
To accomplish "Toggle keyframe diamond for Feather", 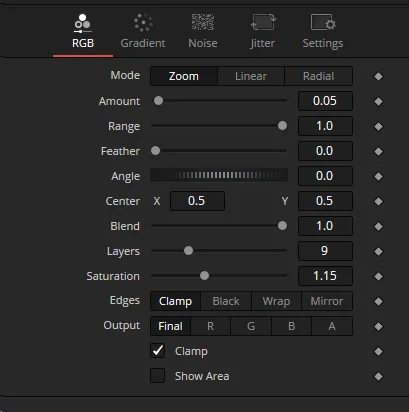I will 378,151.
